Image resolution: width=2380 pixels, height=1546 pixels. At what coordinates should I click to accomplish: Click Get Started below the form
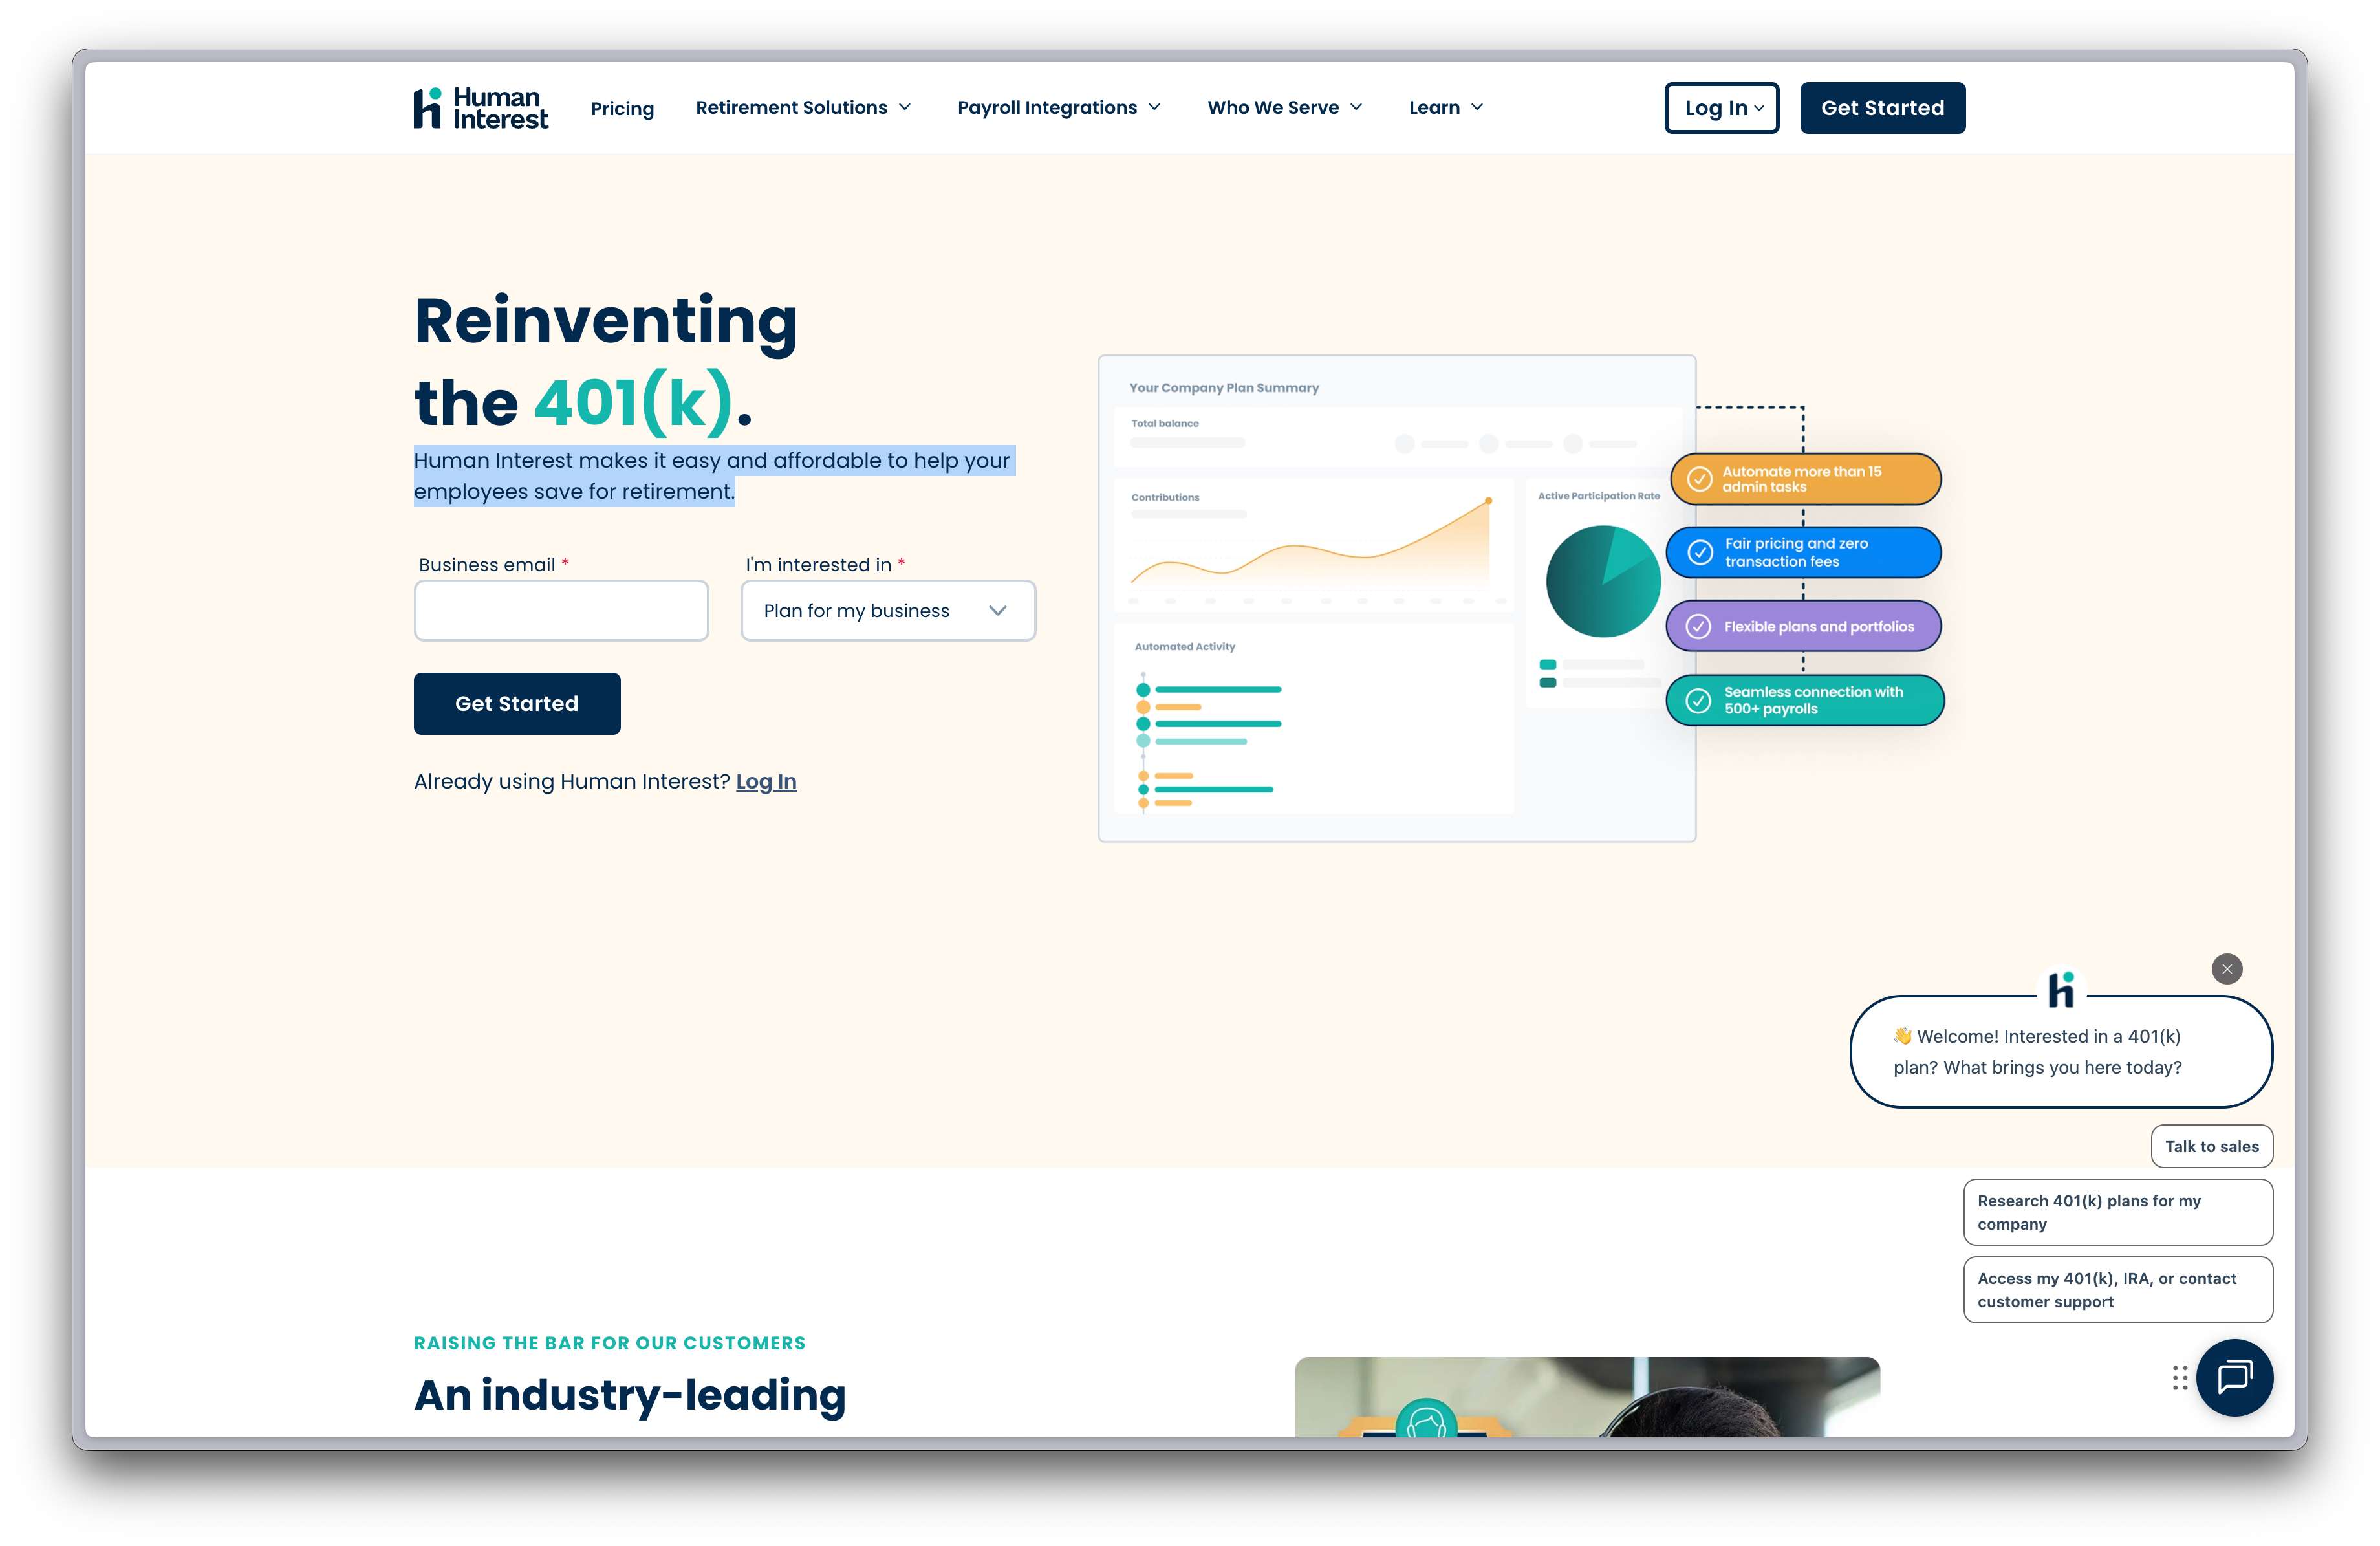(517, 703)
